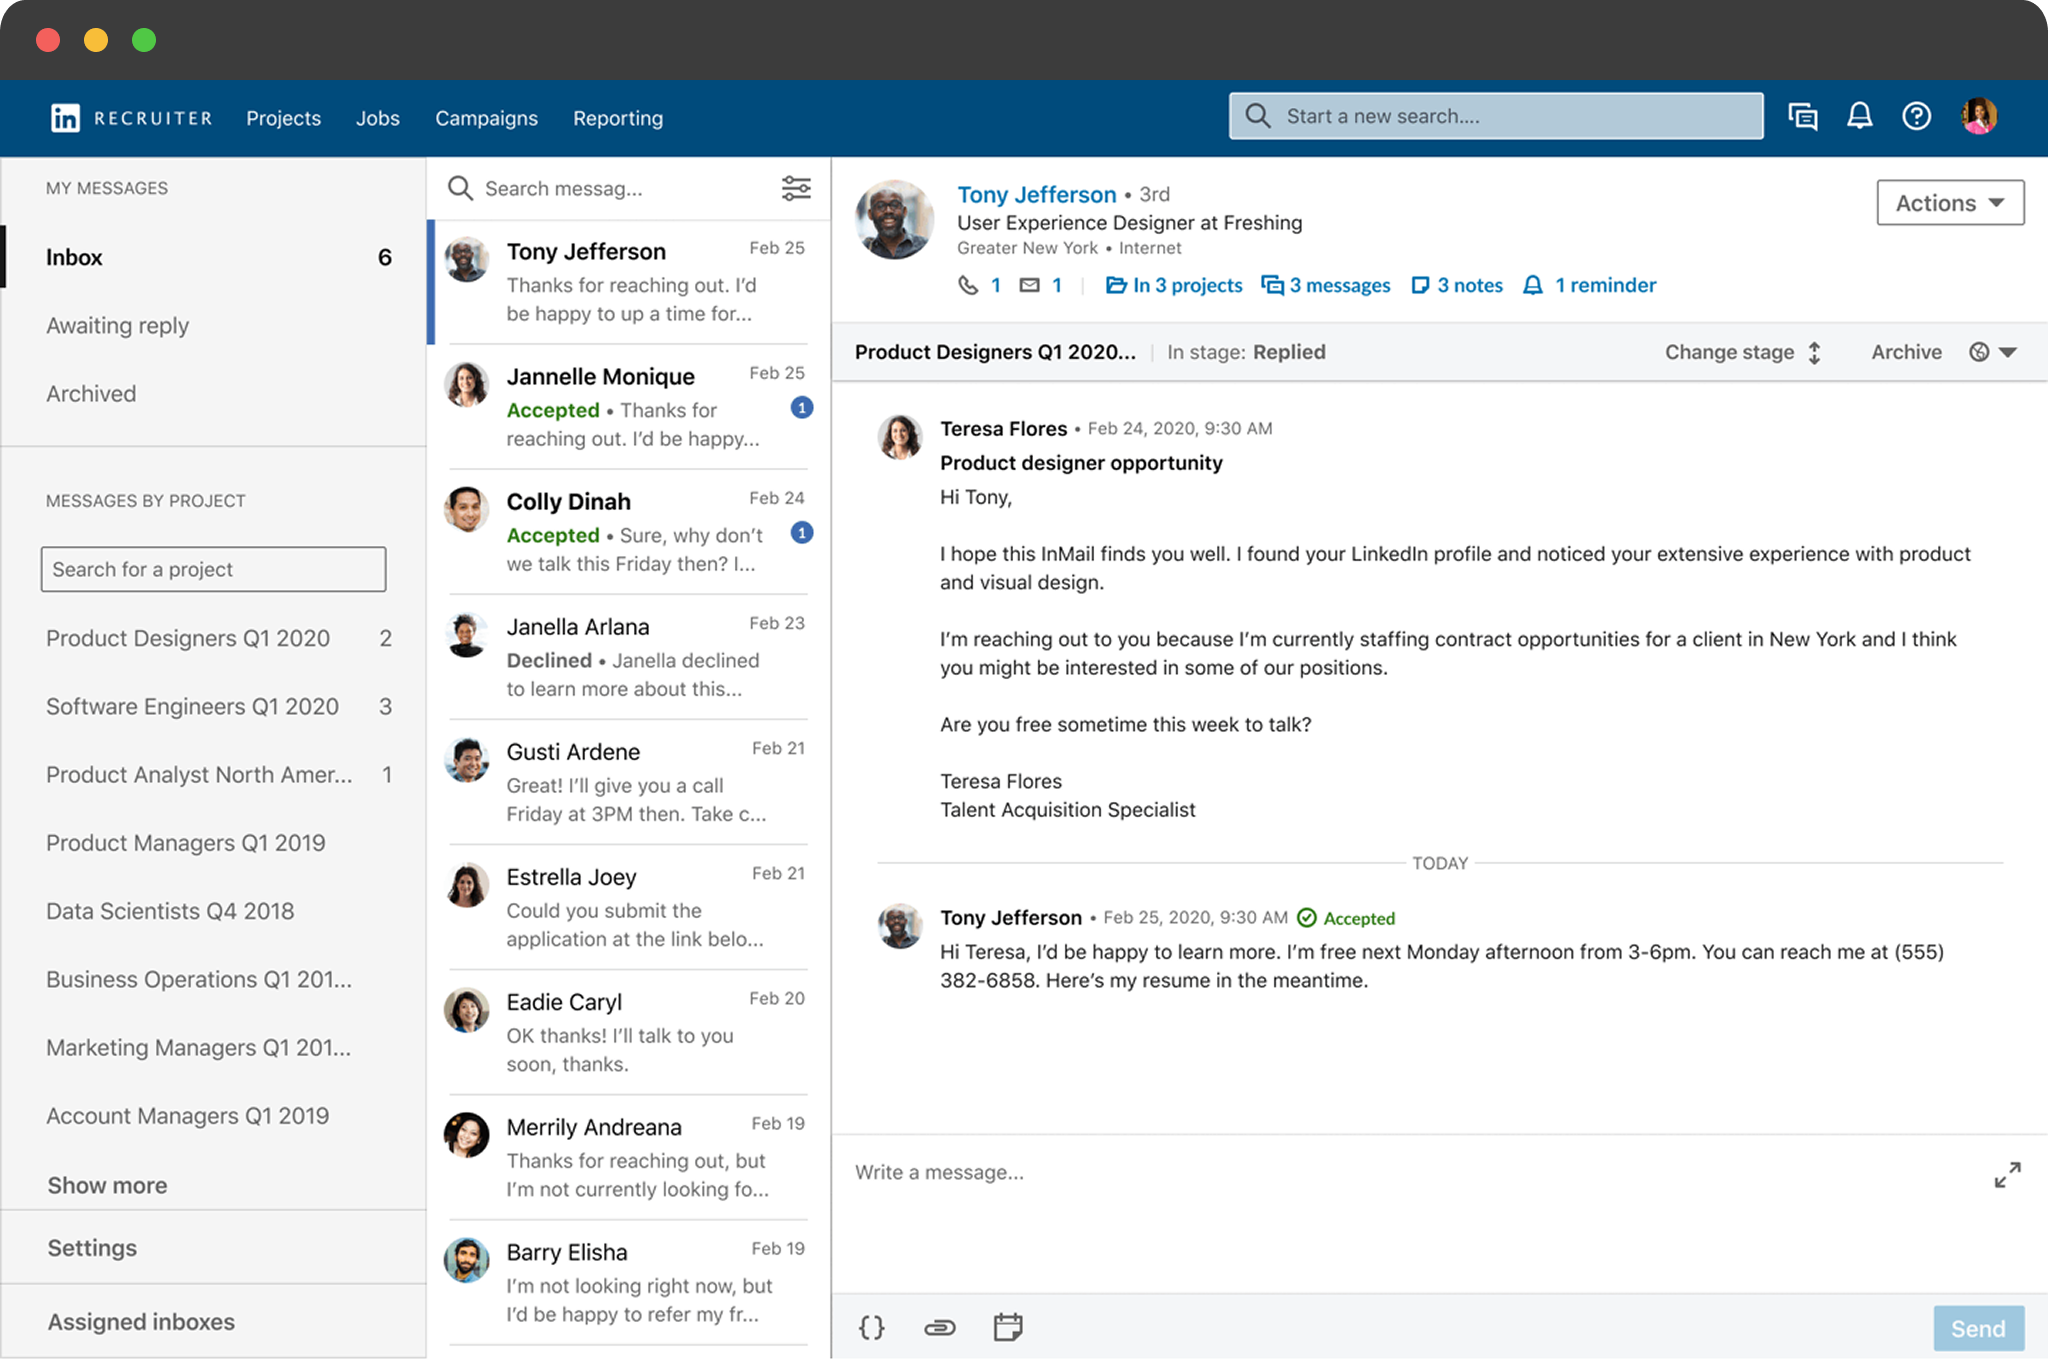Viewport: 2048px width, 1362px height.
Task: Archive this conversation
Action: click(1906, 352)
